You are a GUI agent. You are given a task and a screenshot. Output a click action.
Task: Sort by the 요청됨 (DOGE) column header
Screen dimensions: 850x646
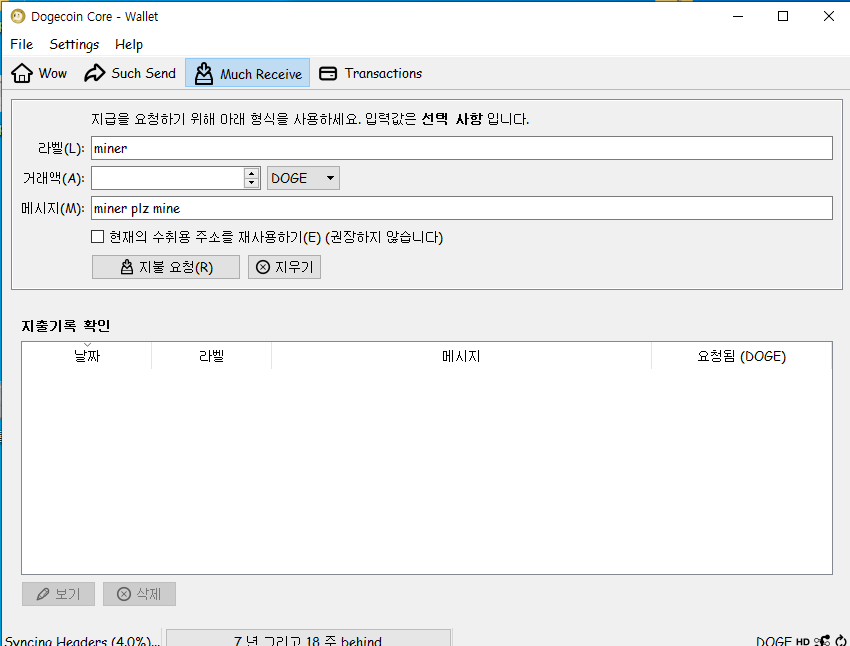tap(742, 356)
